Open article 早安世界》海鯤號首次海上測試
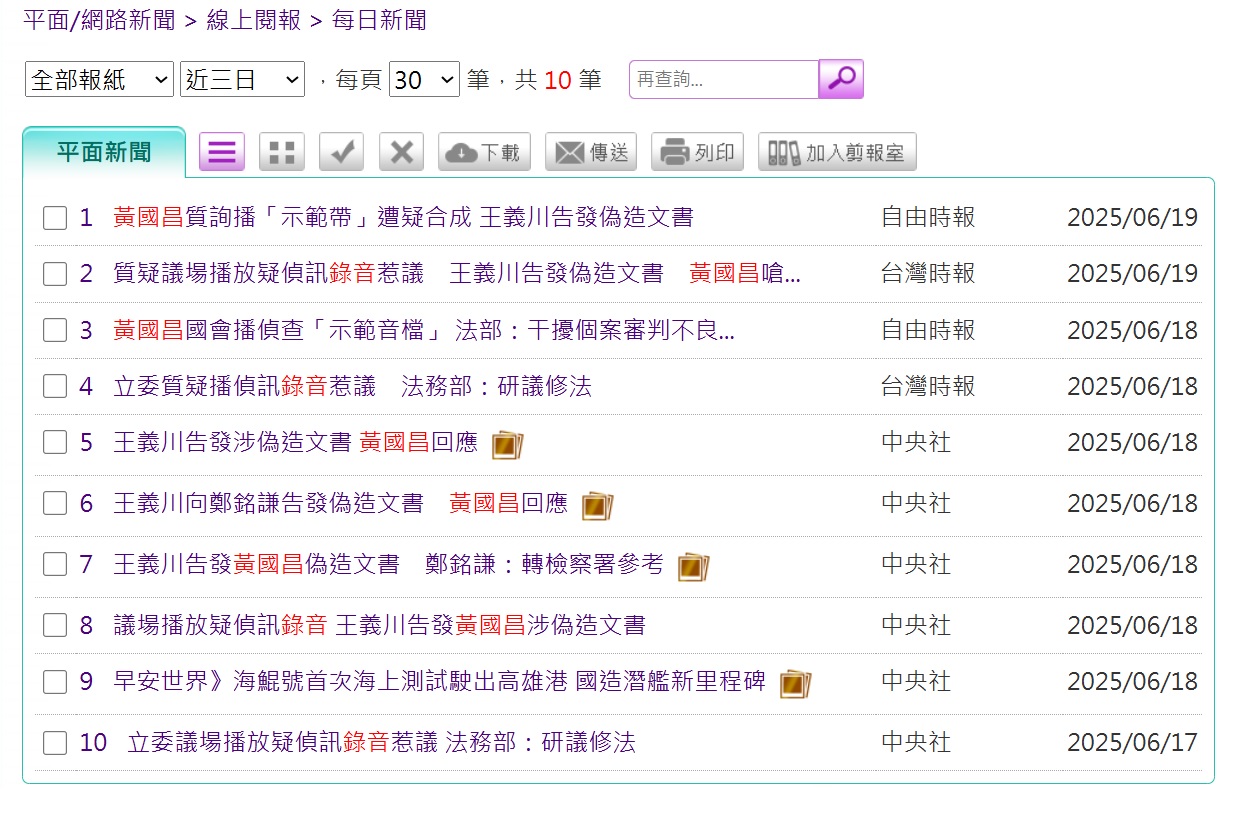Image resolution: width=1237 pixels, height=828 pixels. point(439,680)
